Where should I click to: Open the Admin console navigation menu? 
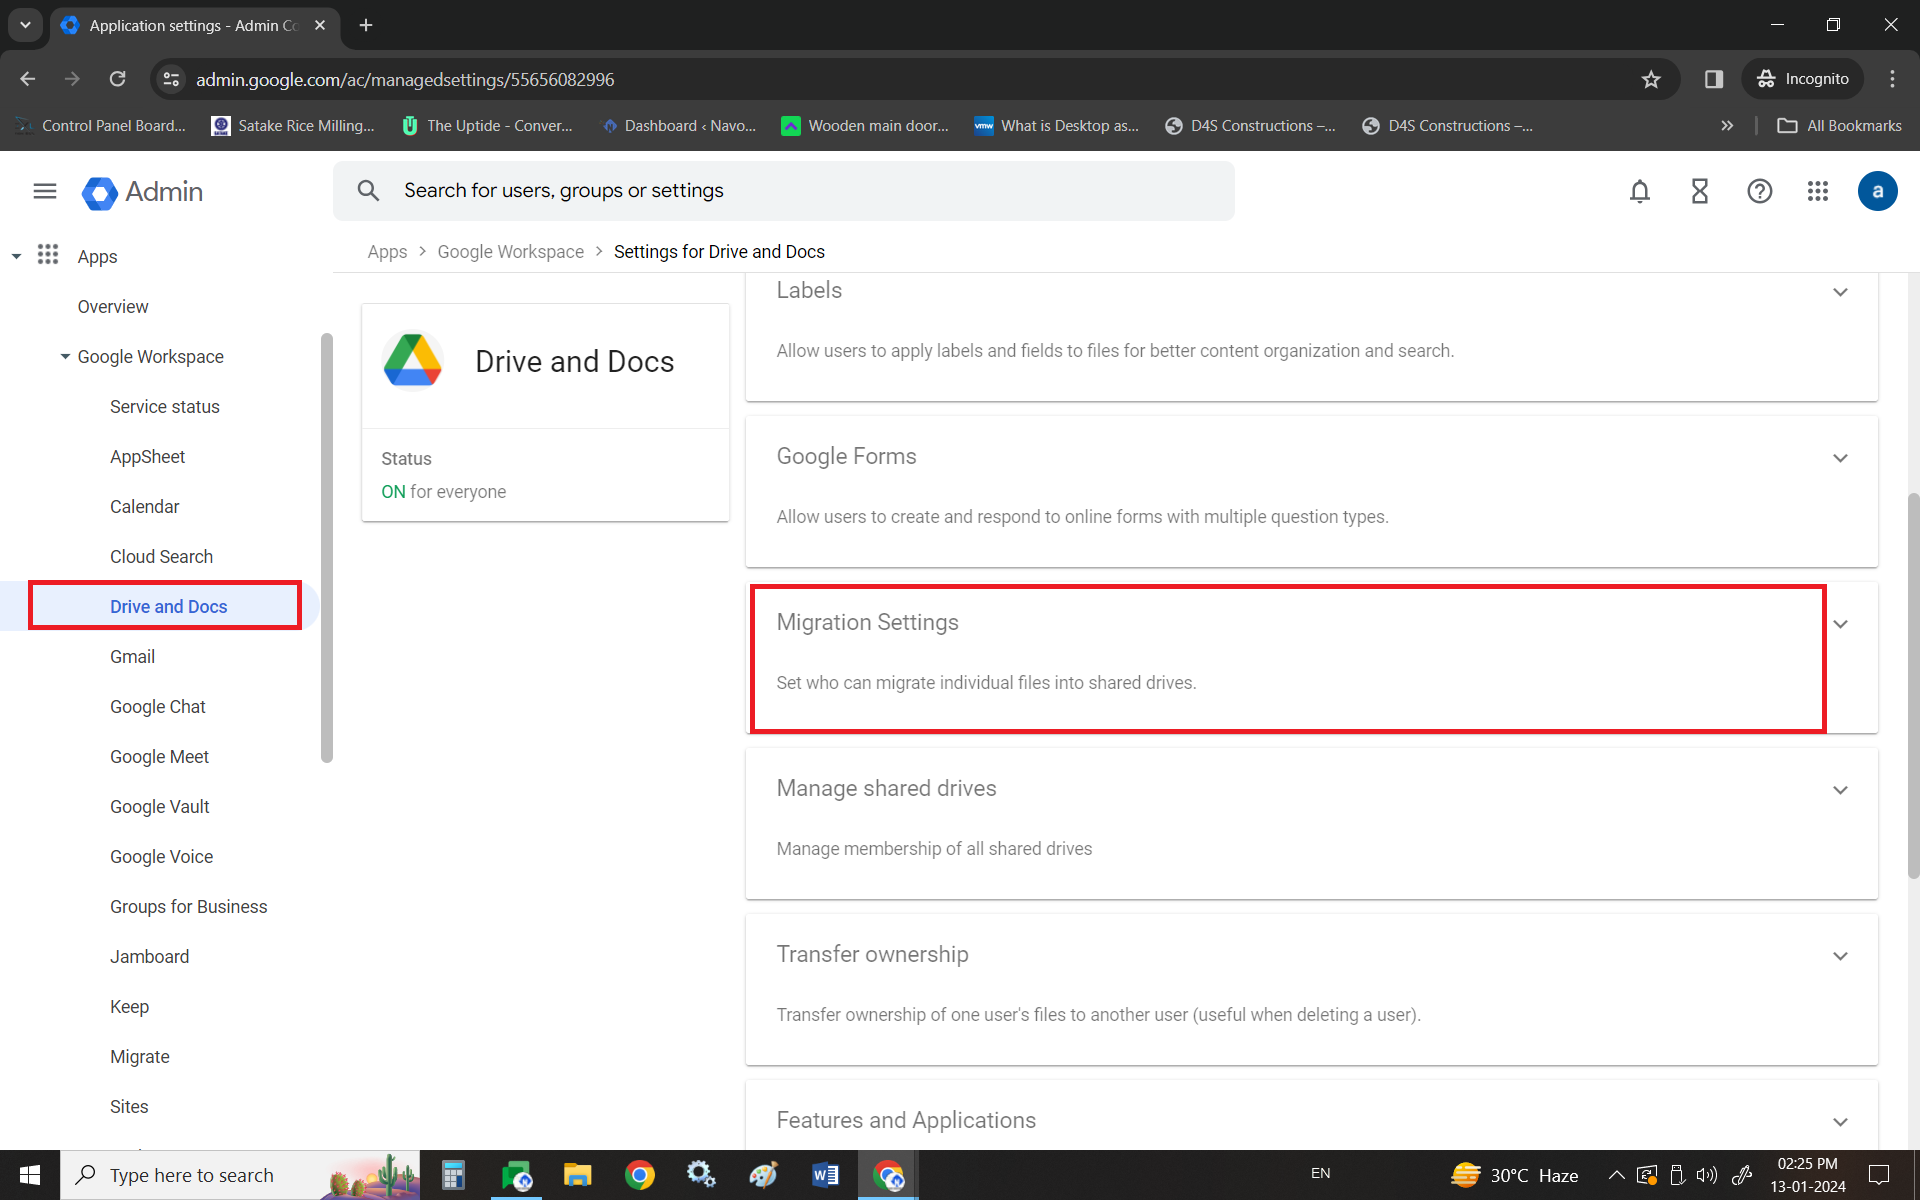[44, 191]
